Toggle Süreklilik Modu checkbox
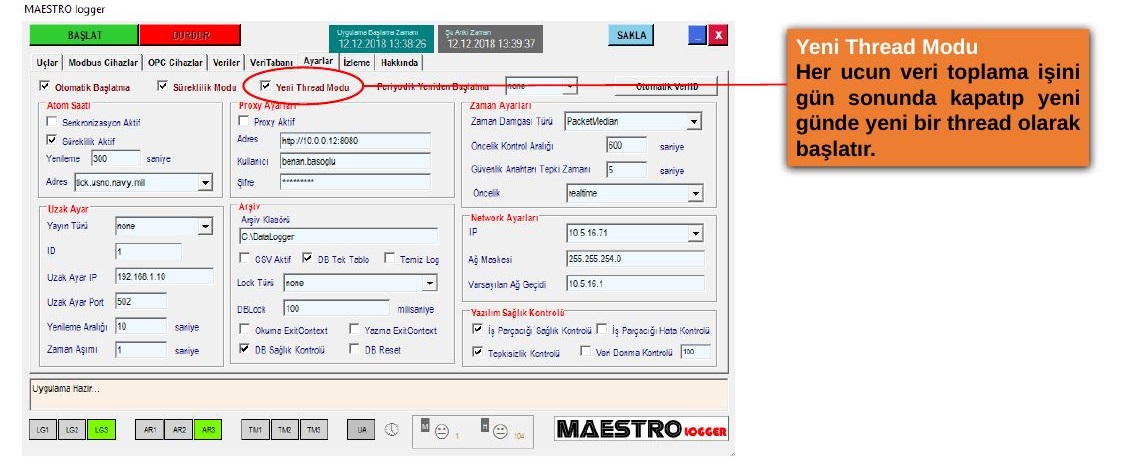 (x=162, y=86)
